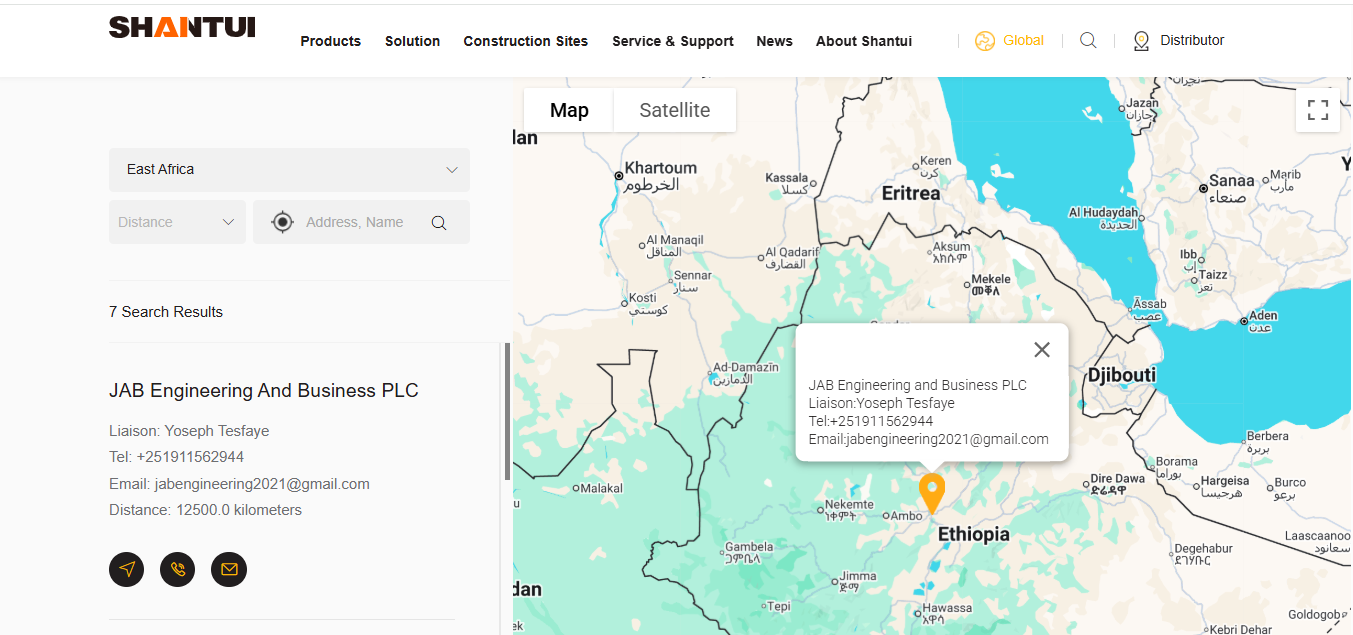The width and height of the screenshot is (1353, 635).
Task: Click the orange map marker pin
Action: coord(932,493)
